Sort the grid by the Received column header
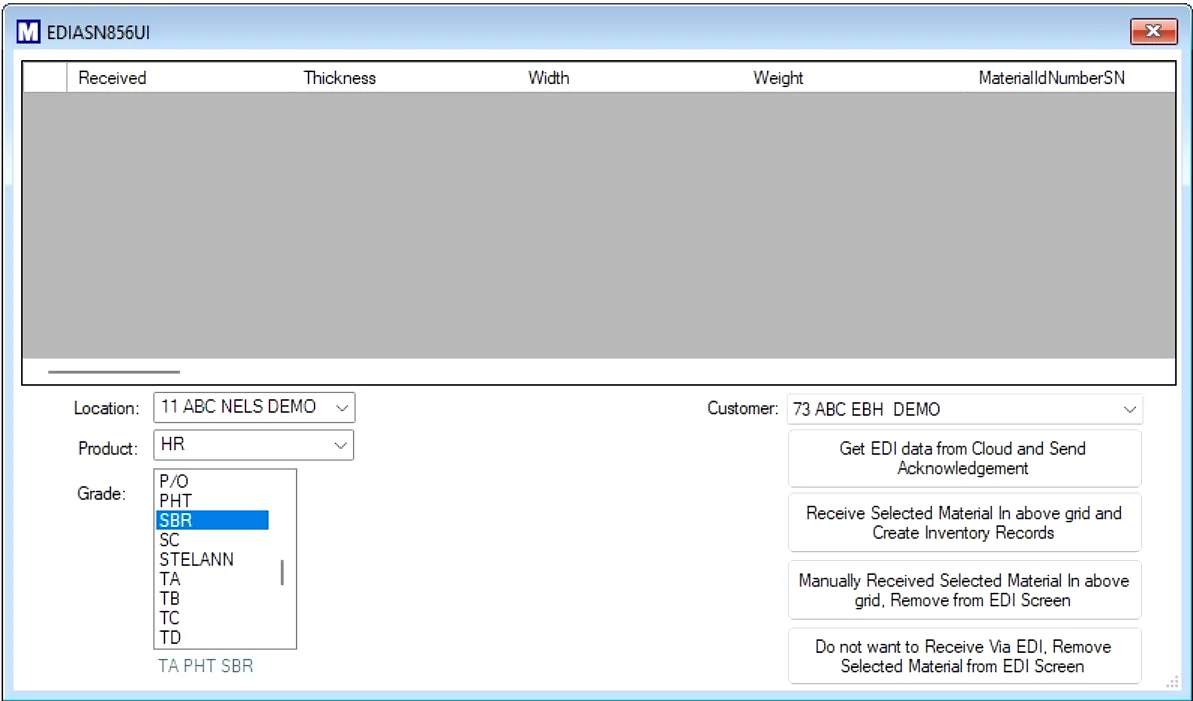 click(111, 77)
